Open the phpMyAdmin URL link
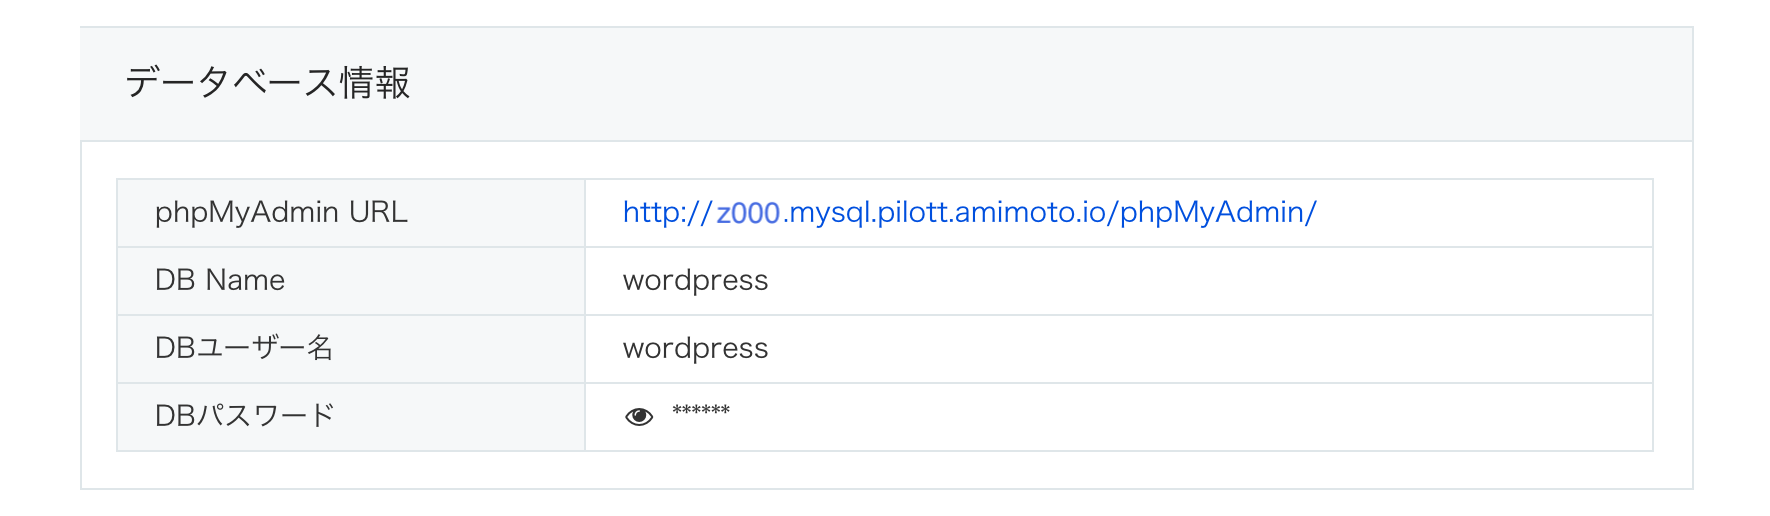The height and width of the screenshot is (516, 1770). pos(969,212)
